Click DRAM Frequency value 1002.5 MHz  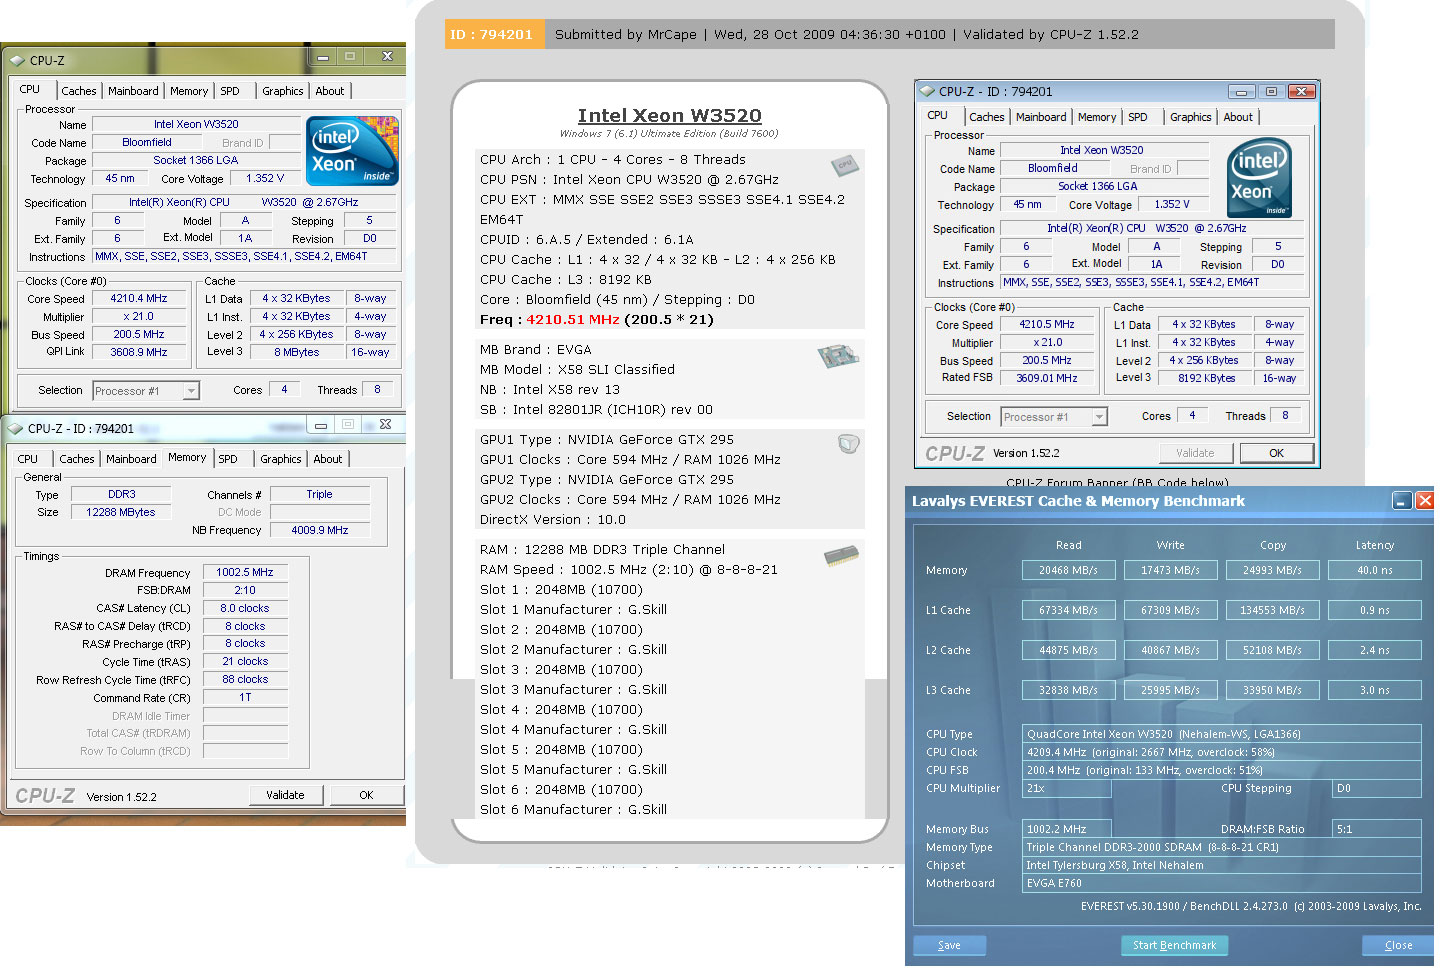(x=245, y=573)
